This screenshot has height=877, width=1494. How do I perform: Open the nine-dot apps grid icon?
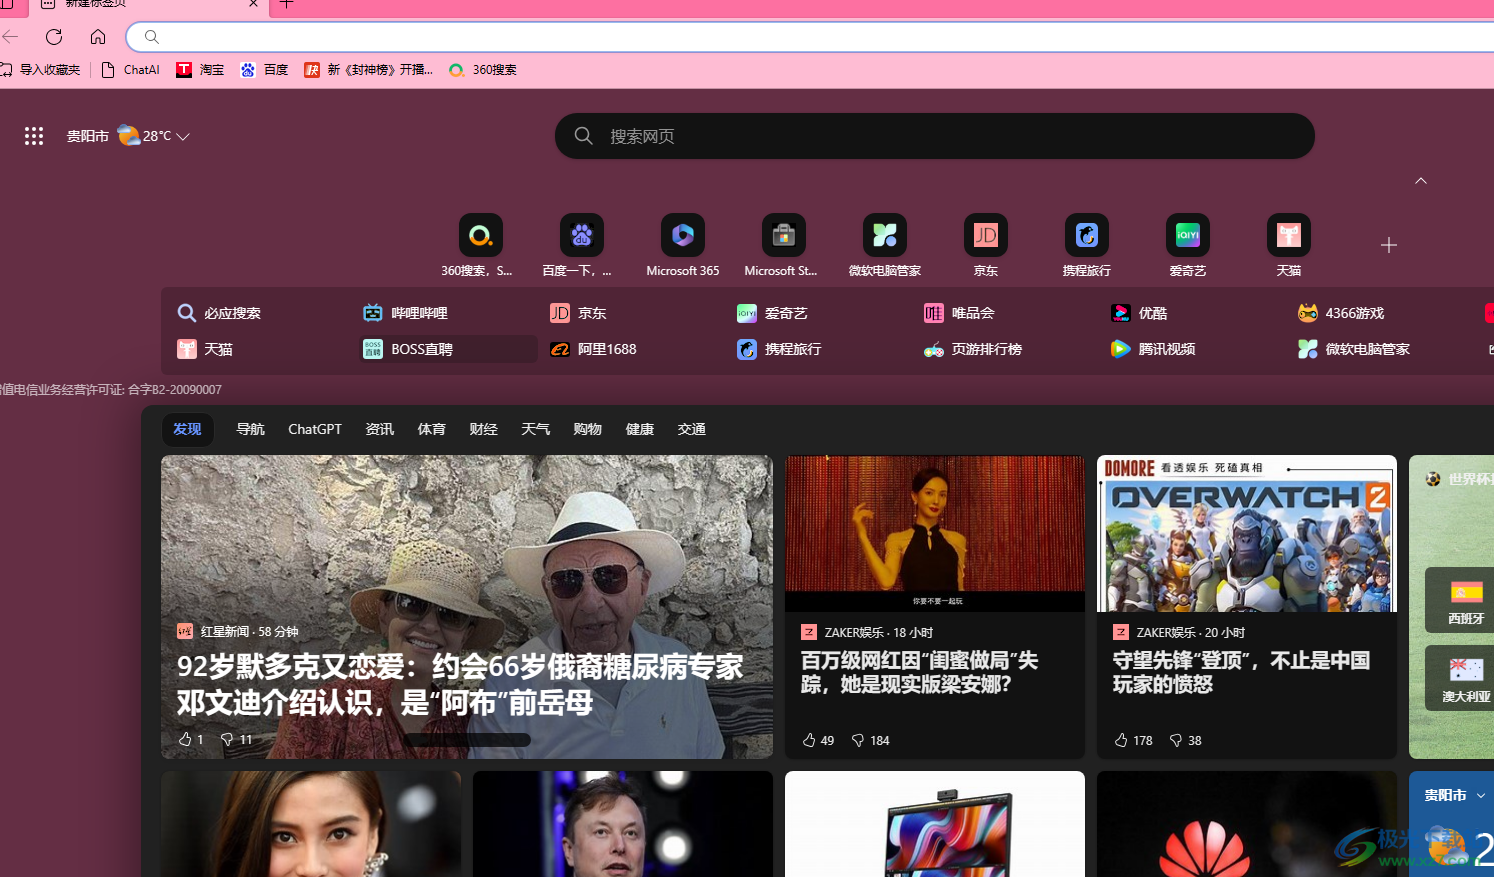click(34, 136)
